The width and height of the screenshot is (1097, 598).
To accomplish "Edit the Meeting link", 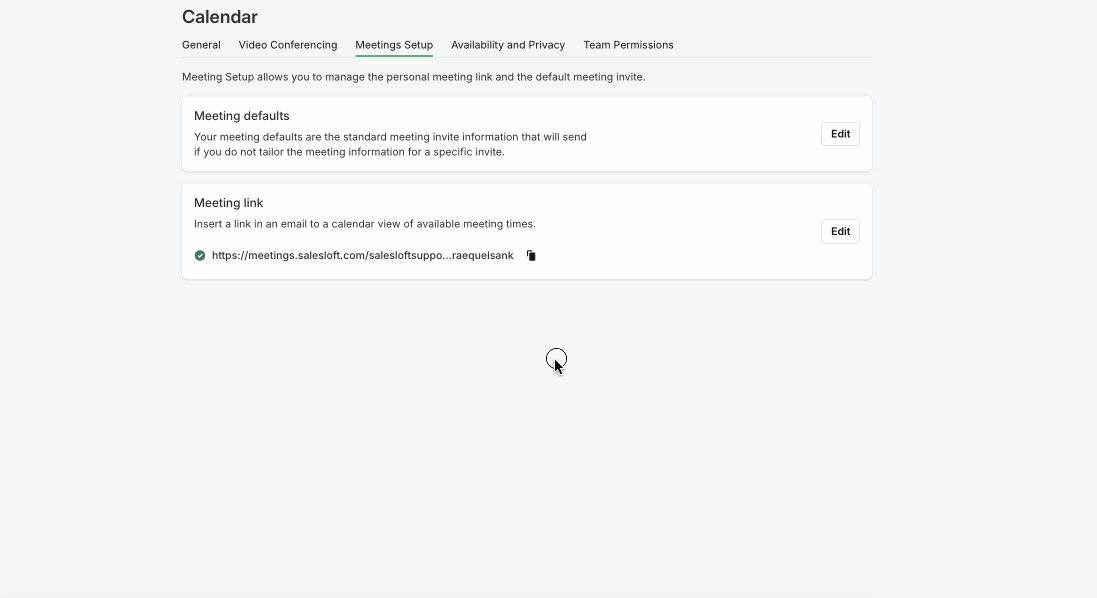I will (840, 232).
